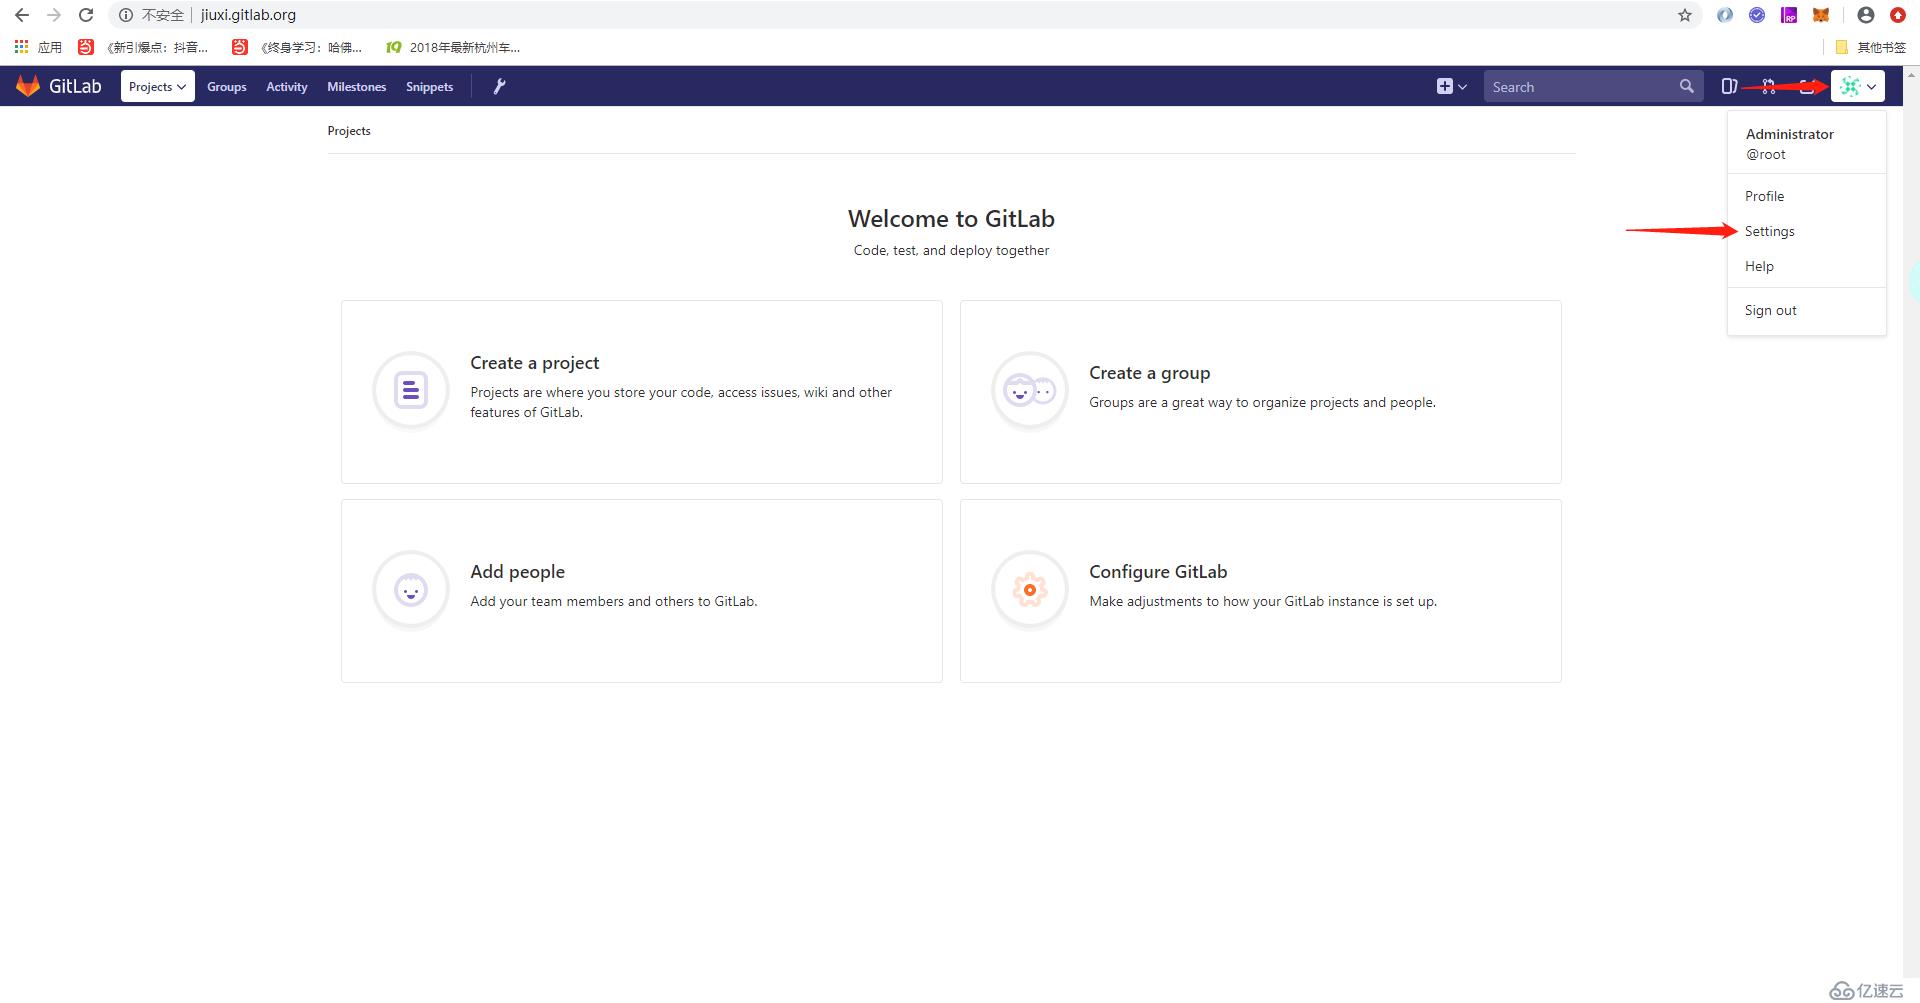Image resolution: width=1920 pixels, height=1003 pixels.
Task: Go to Groups in the navbar
Action: (x=226, y=87)
